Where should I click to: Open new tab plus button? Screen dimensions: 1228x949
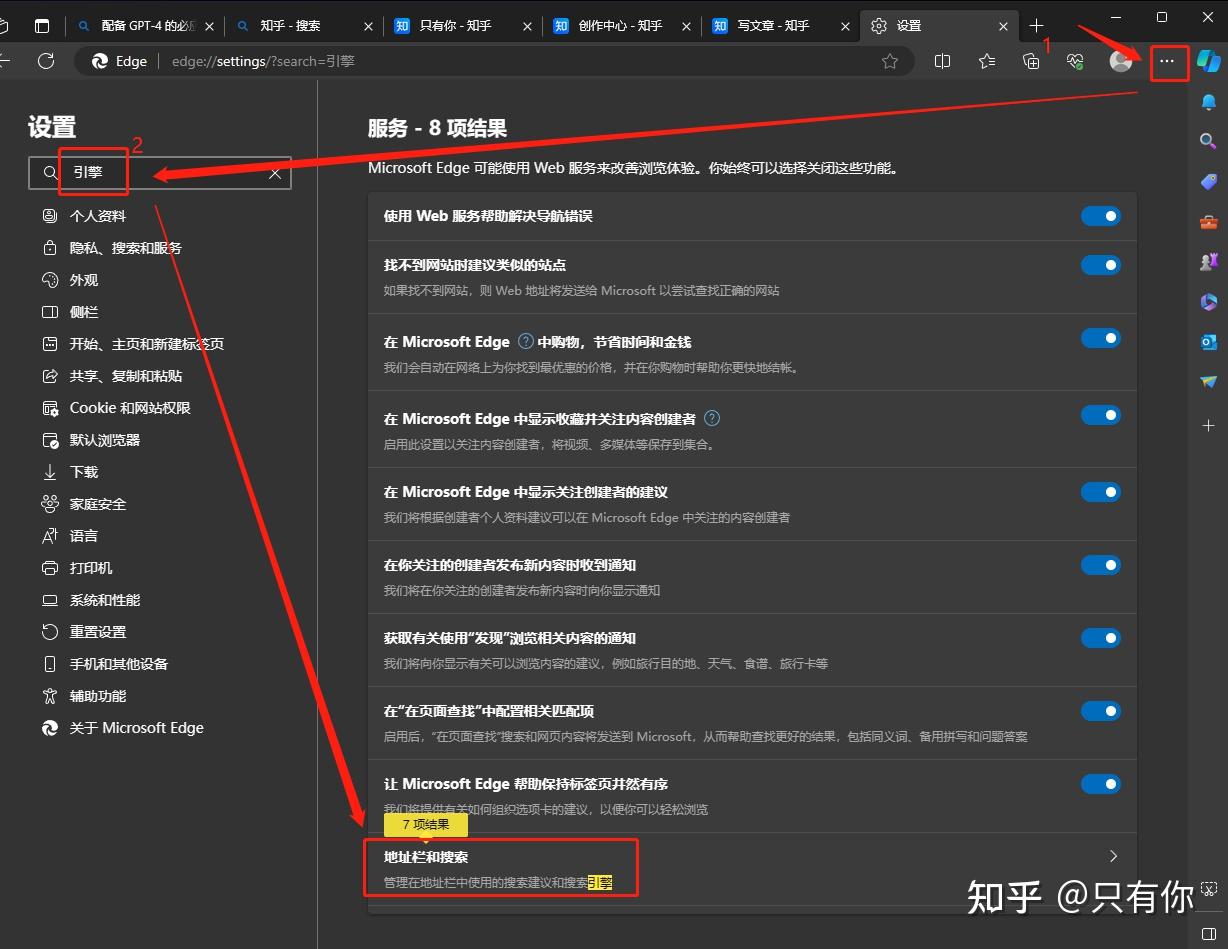[1037, 26]
